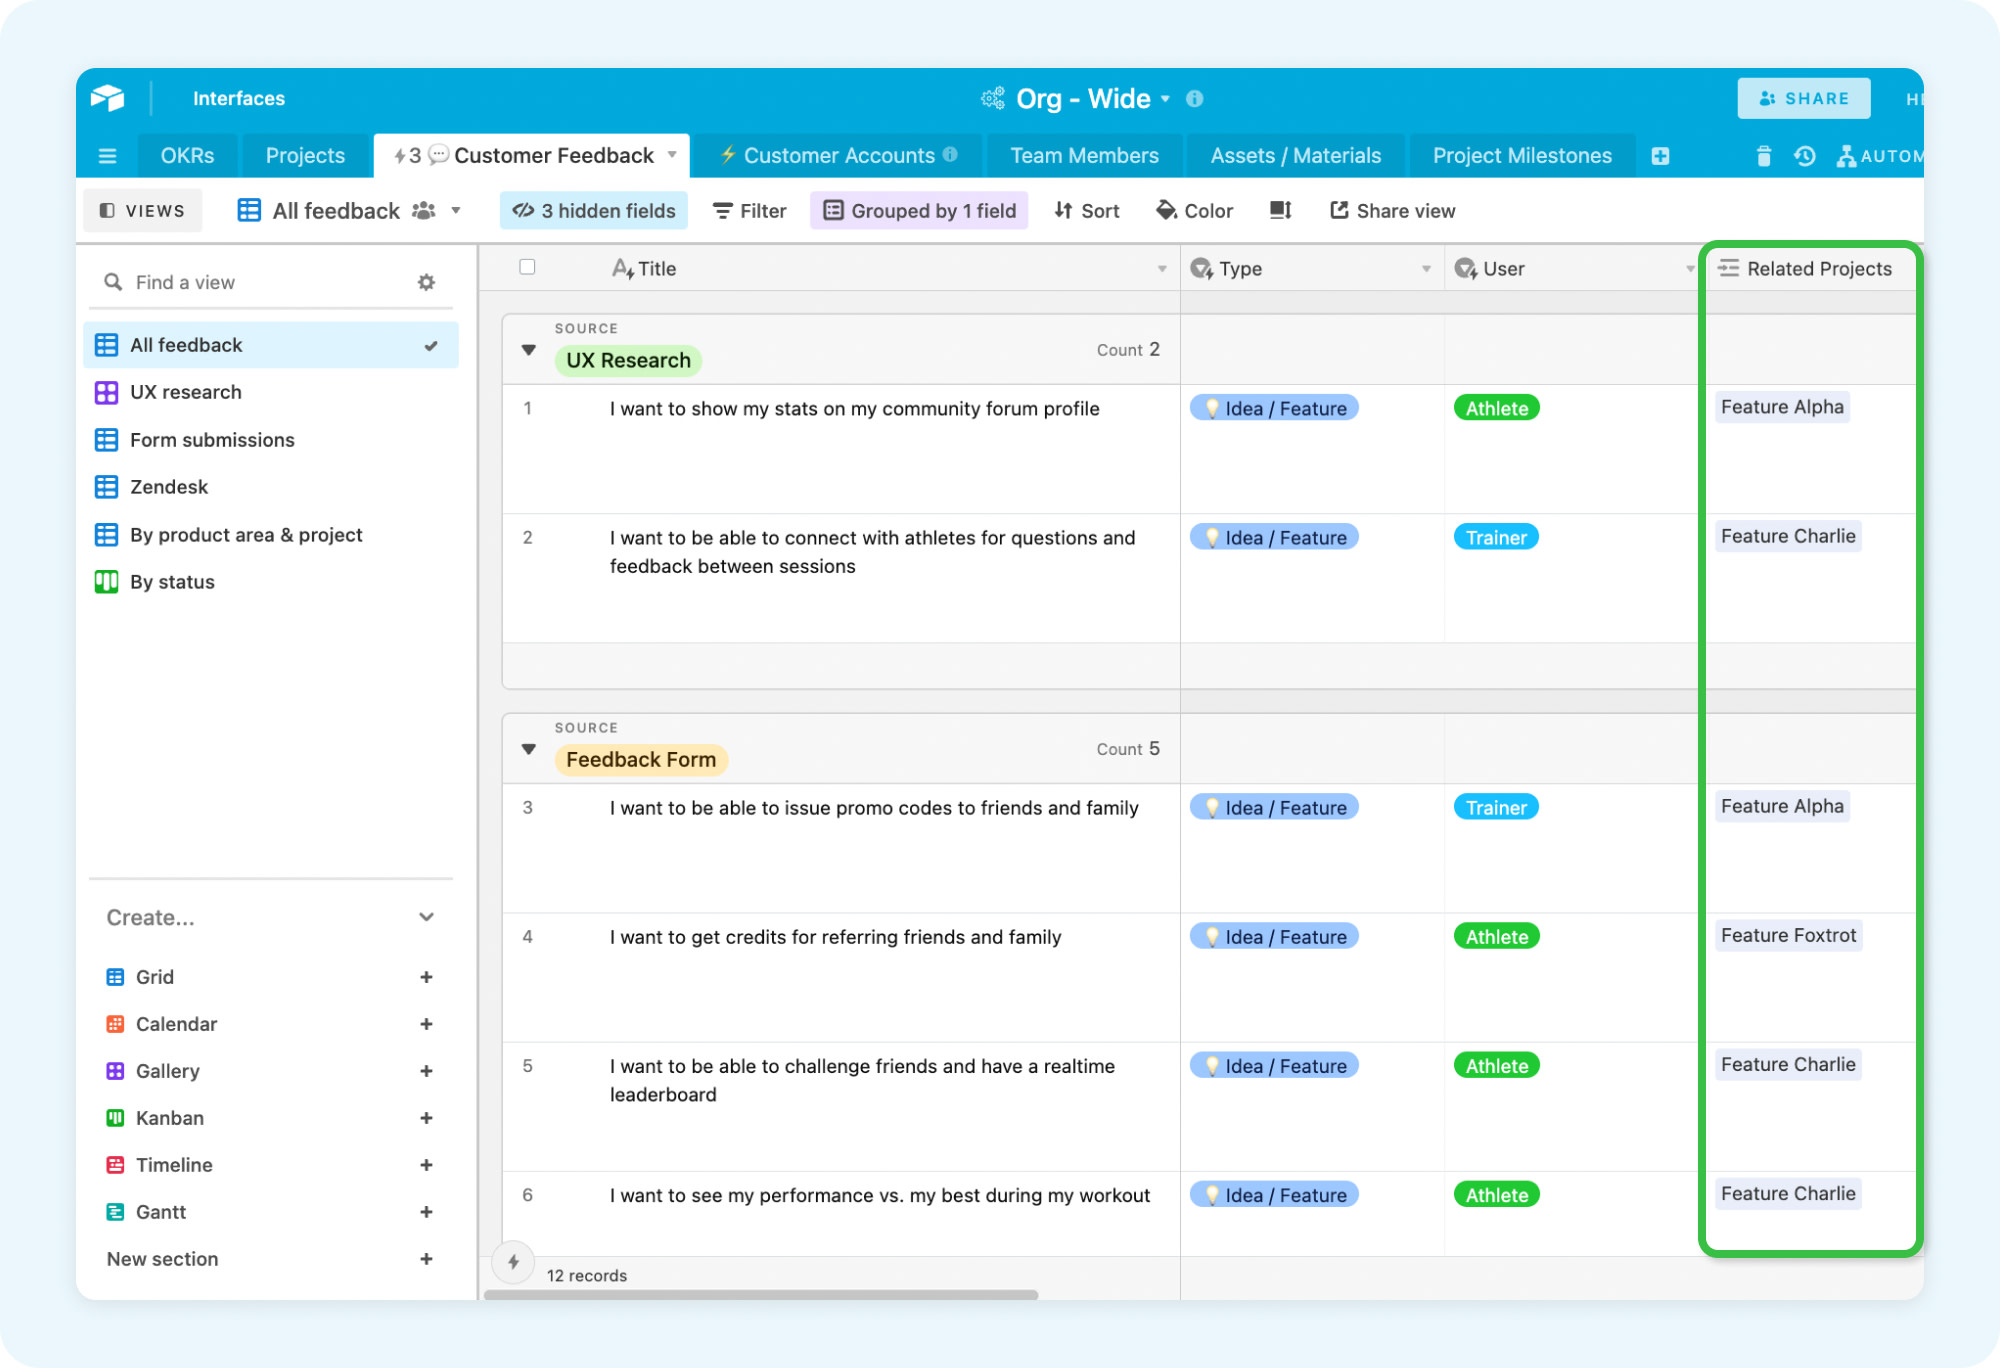Screen dimensions: 2000x1368
Task: Toggle the VIEWS sidebar button
Action: pyautogui.click(x=143, y=210)
